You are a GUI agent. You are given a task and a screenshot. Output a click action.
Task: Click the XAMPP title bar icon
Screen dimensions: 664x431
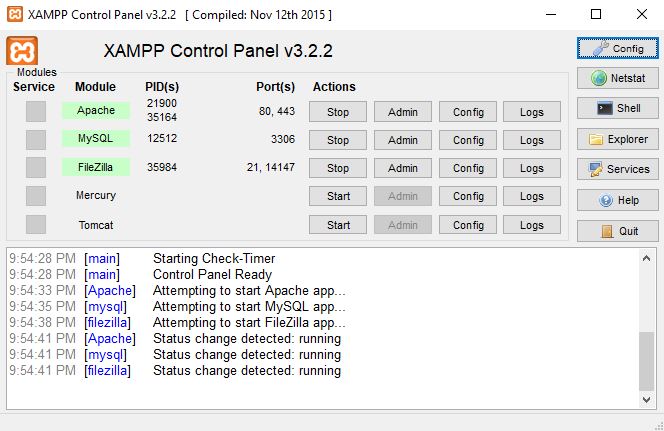tap(15, 14)
